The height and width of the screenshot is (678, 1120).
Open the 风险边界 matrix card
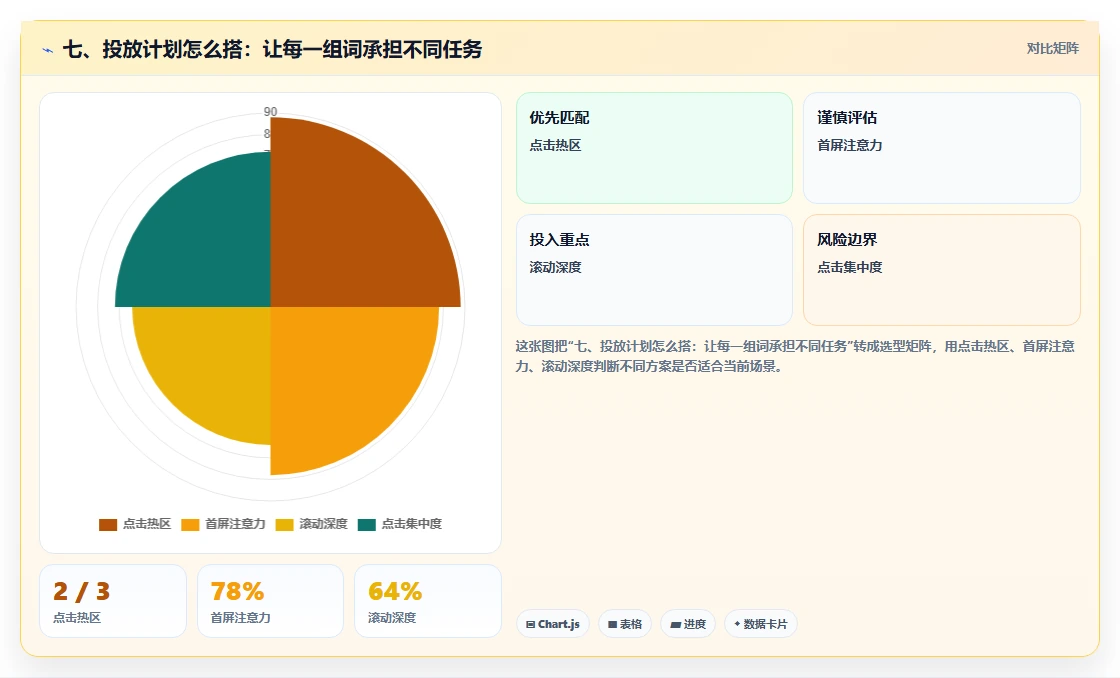(x=941, y=270)
